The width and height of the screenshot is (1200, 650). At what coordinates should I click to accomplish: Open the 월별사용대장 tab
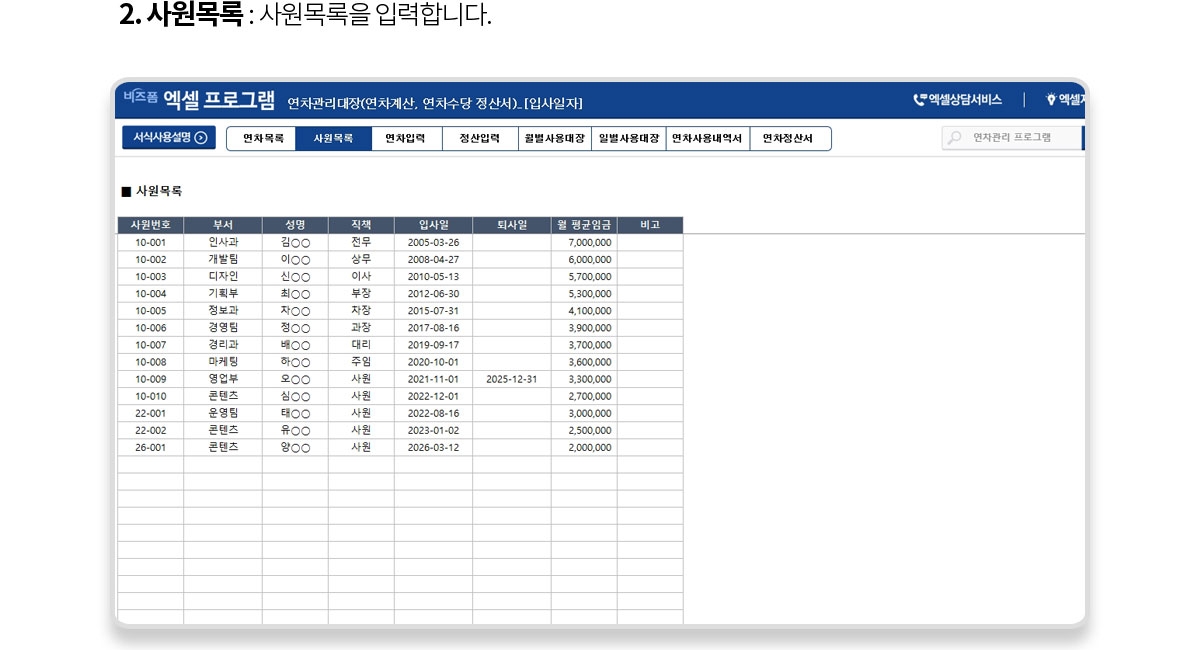553,139
